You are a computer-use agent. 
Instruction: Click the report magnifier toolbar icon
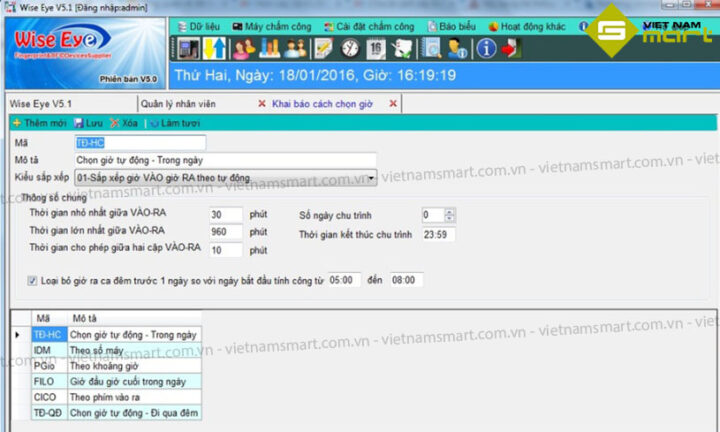(431, 48)
